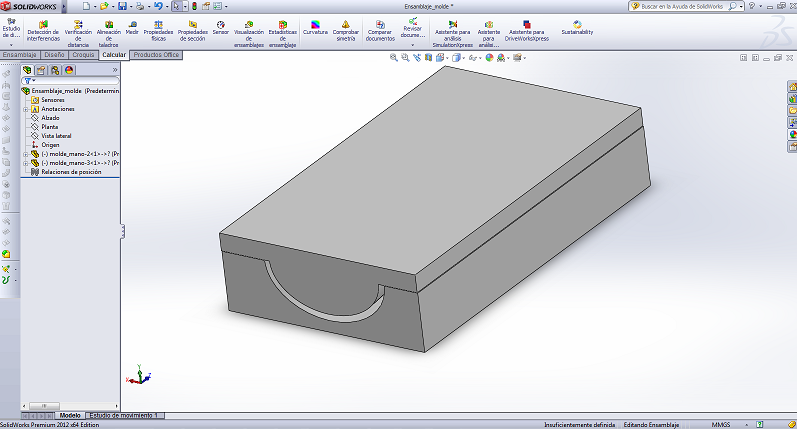This screenshot has height=429, width=797.
Task: Launch Asistente para análisis SimulationXpress
Action: pos(452,34)
